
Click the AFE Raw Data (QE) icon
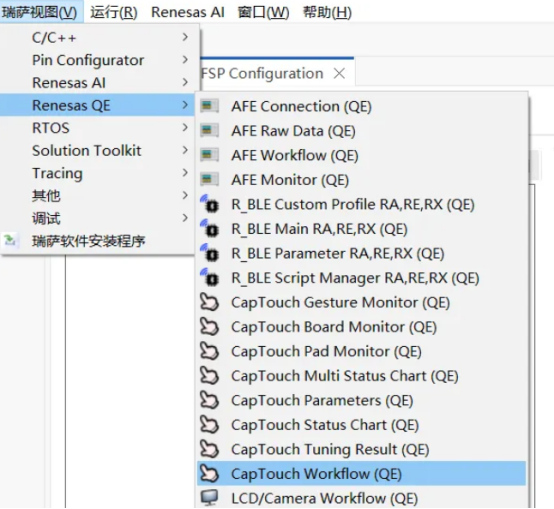pyautogui.click(x=210, y=130)
